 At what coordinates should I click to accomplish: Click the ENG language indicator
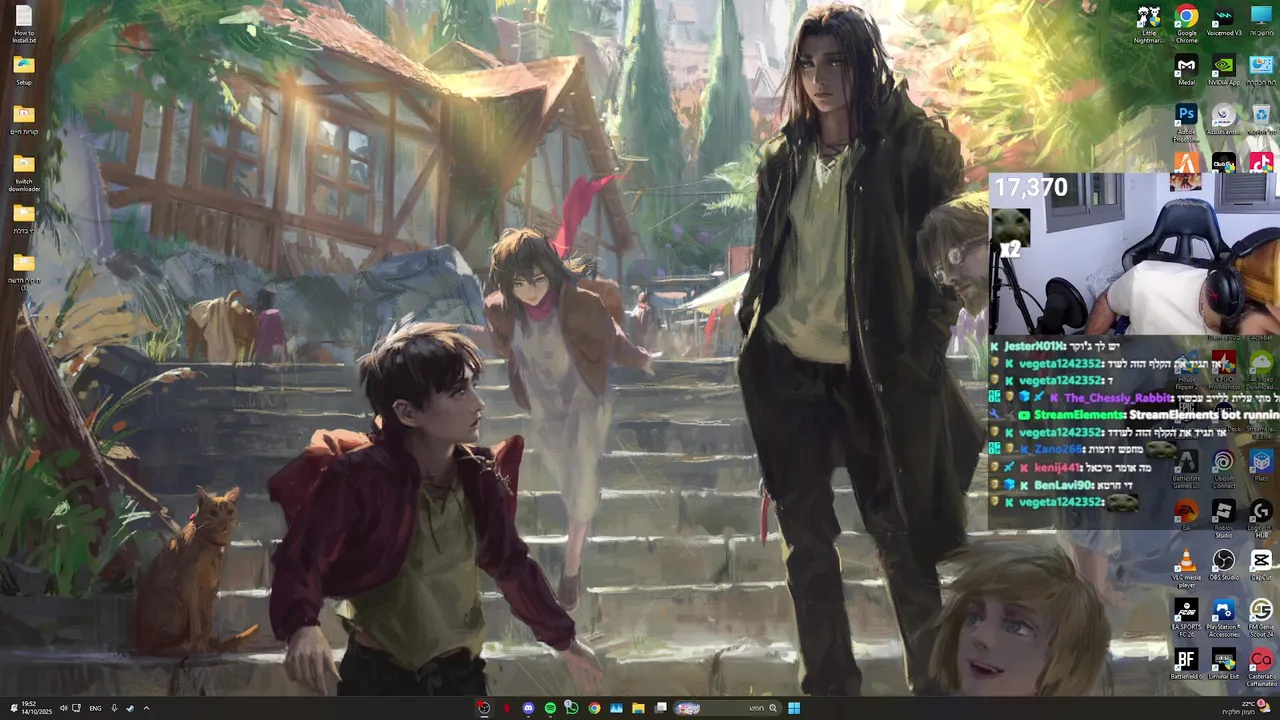(95, 708)
